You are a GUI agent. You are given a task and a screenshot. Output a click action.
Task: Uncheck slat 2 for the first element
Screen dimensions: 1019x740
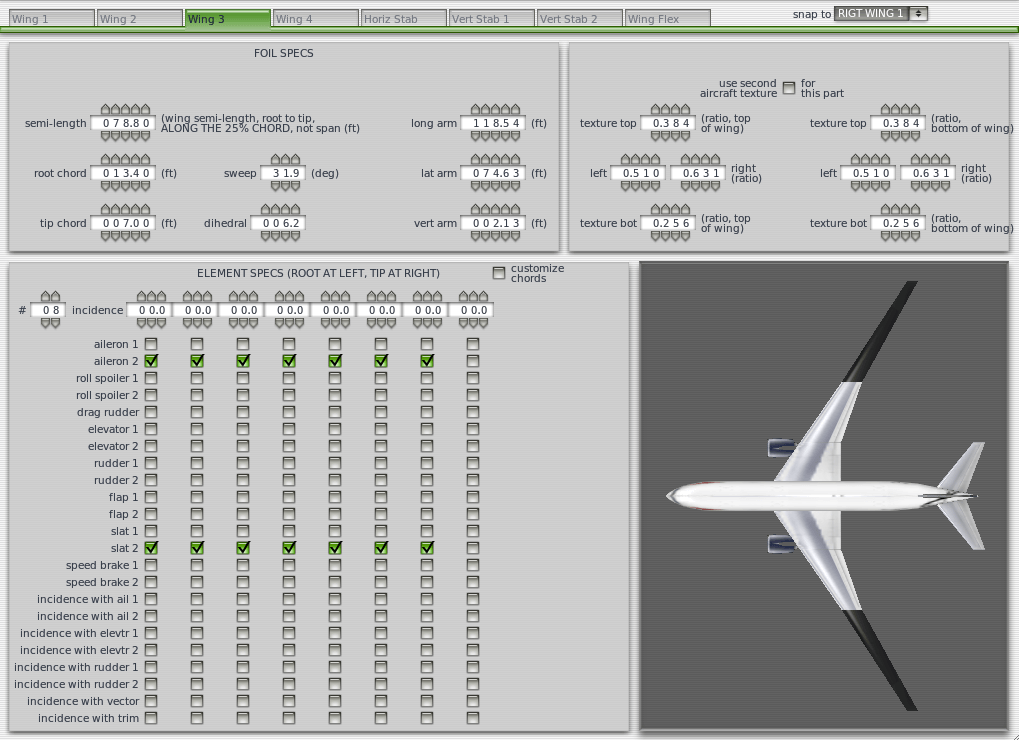(151, 548)
